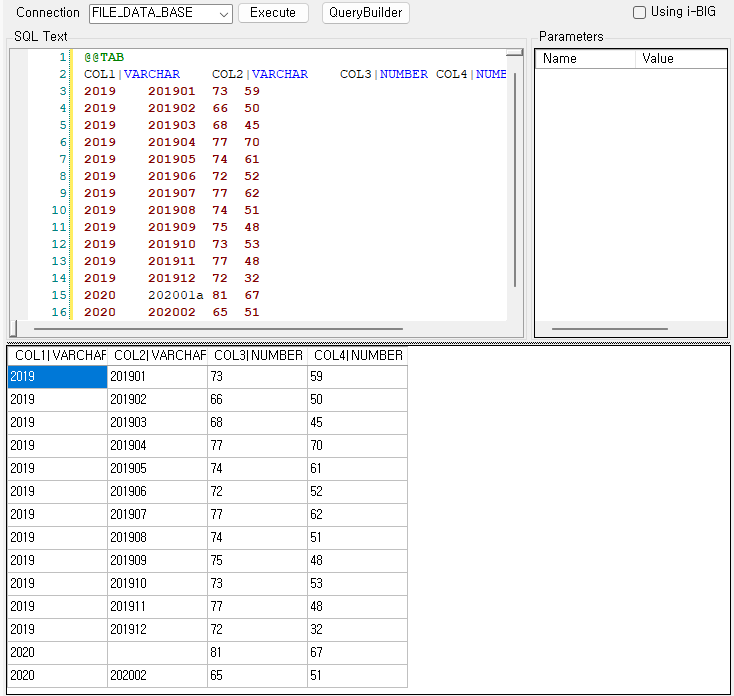Enable the Using i-BIG checkbox

click(x=640, y=13)
